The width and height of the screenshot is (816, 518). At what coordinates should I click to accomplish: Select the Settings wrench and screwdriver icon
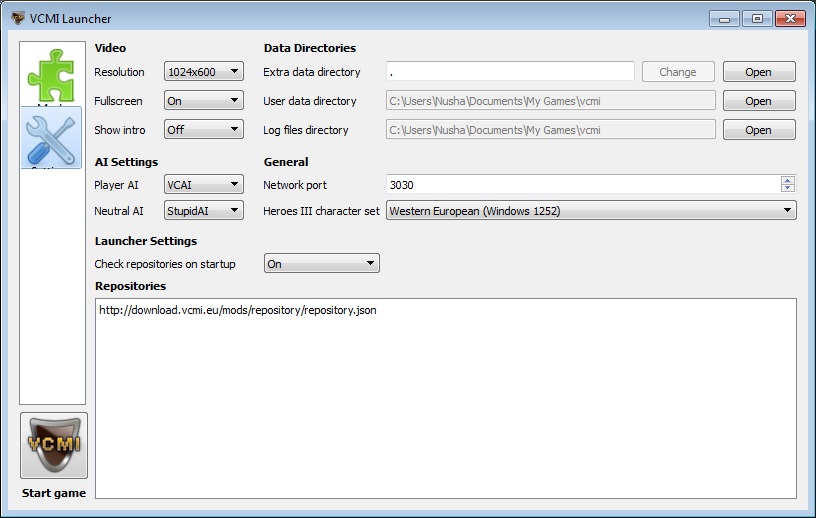pyautogui.click(x=52, y=138)
